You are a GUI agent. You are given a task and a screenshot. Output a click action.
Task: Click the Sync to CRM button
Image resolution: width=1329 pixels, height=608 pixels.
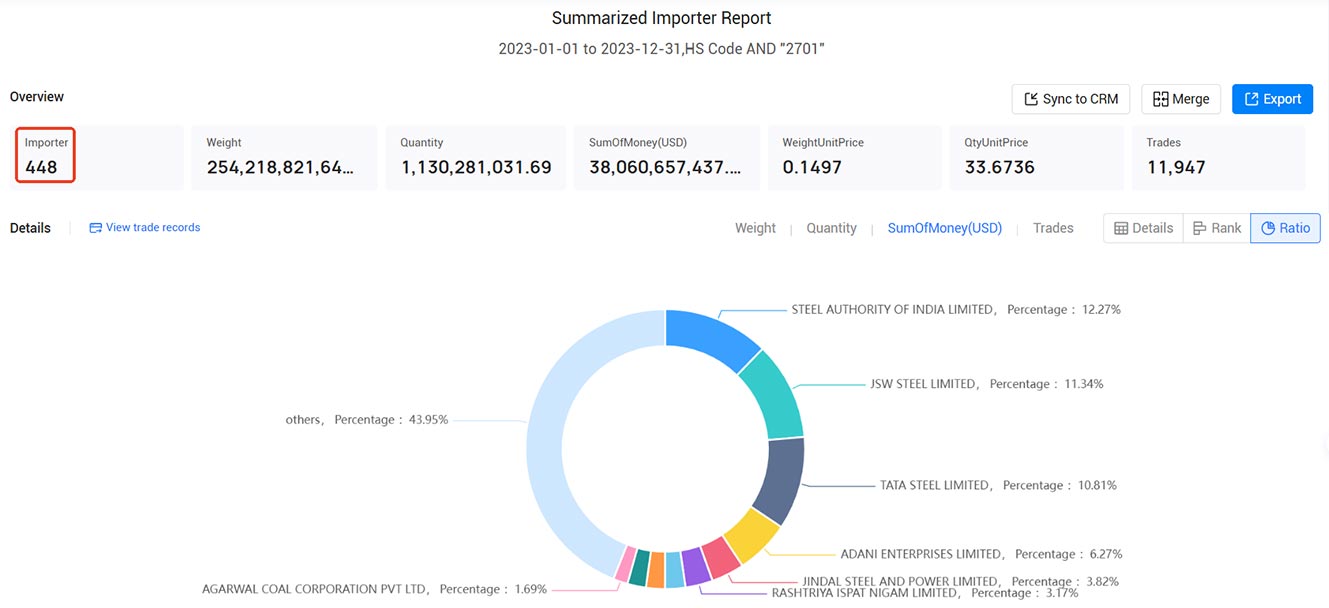1071,99
